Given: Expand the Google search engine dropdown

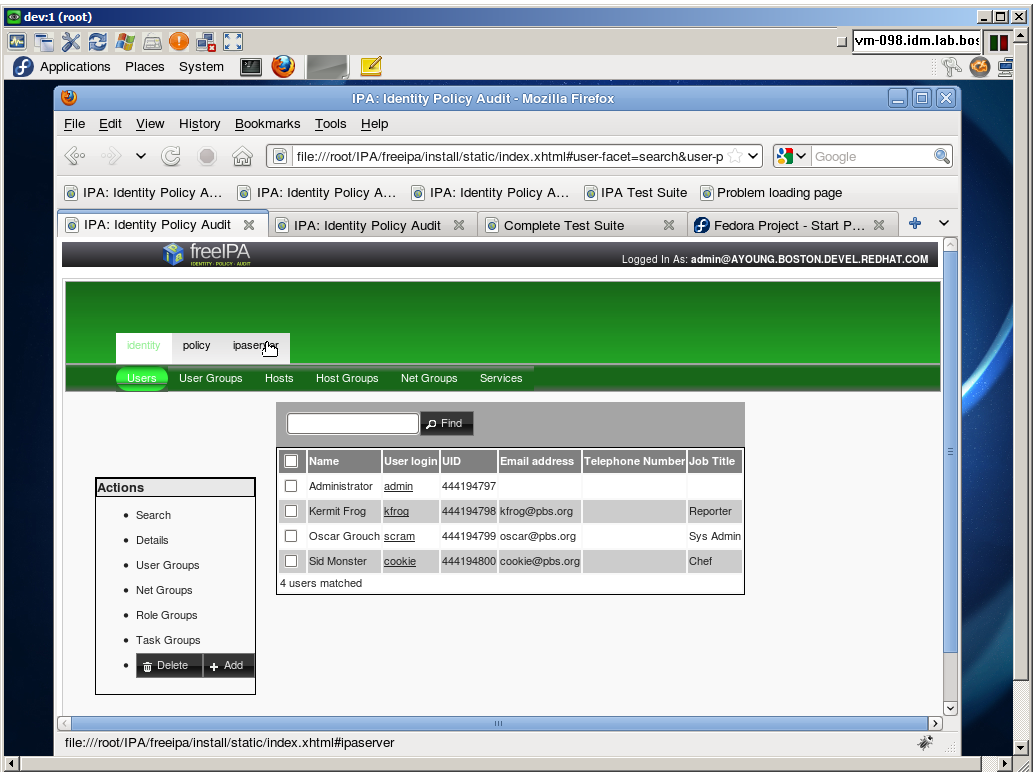Looking at the screenshot, I should click(x=791, y=156).
